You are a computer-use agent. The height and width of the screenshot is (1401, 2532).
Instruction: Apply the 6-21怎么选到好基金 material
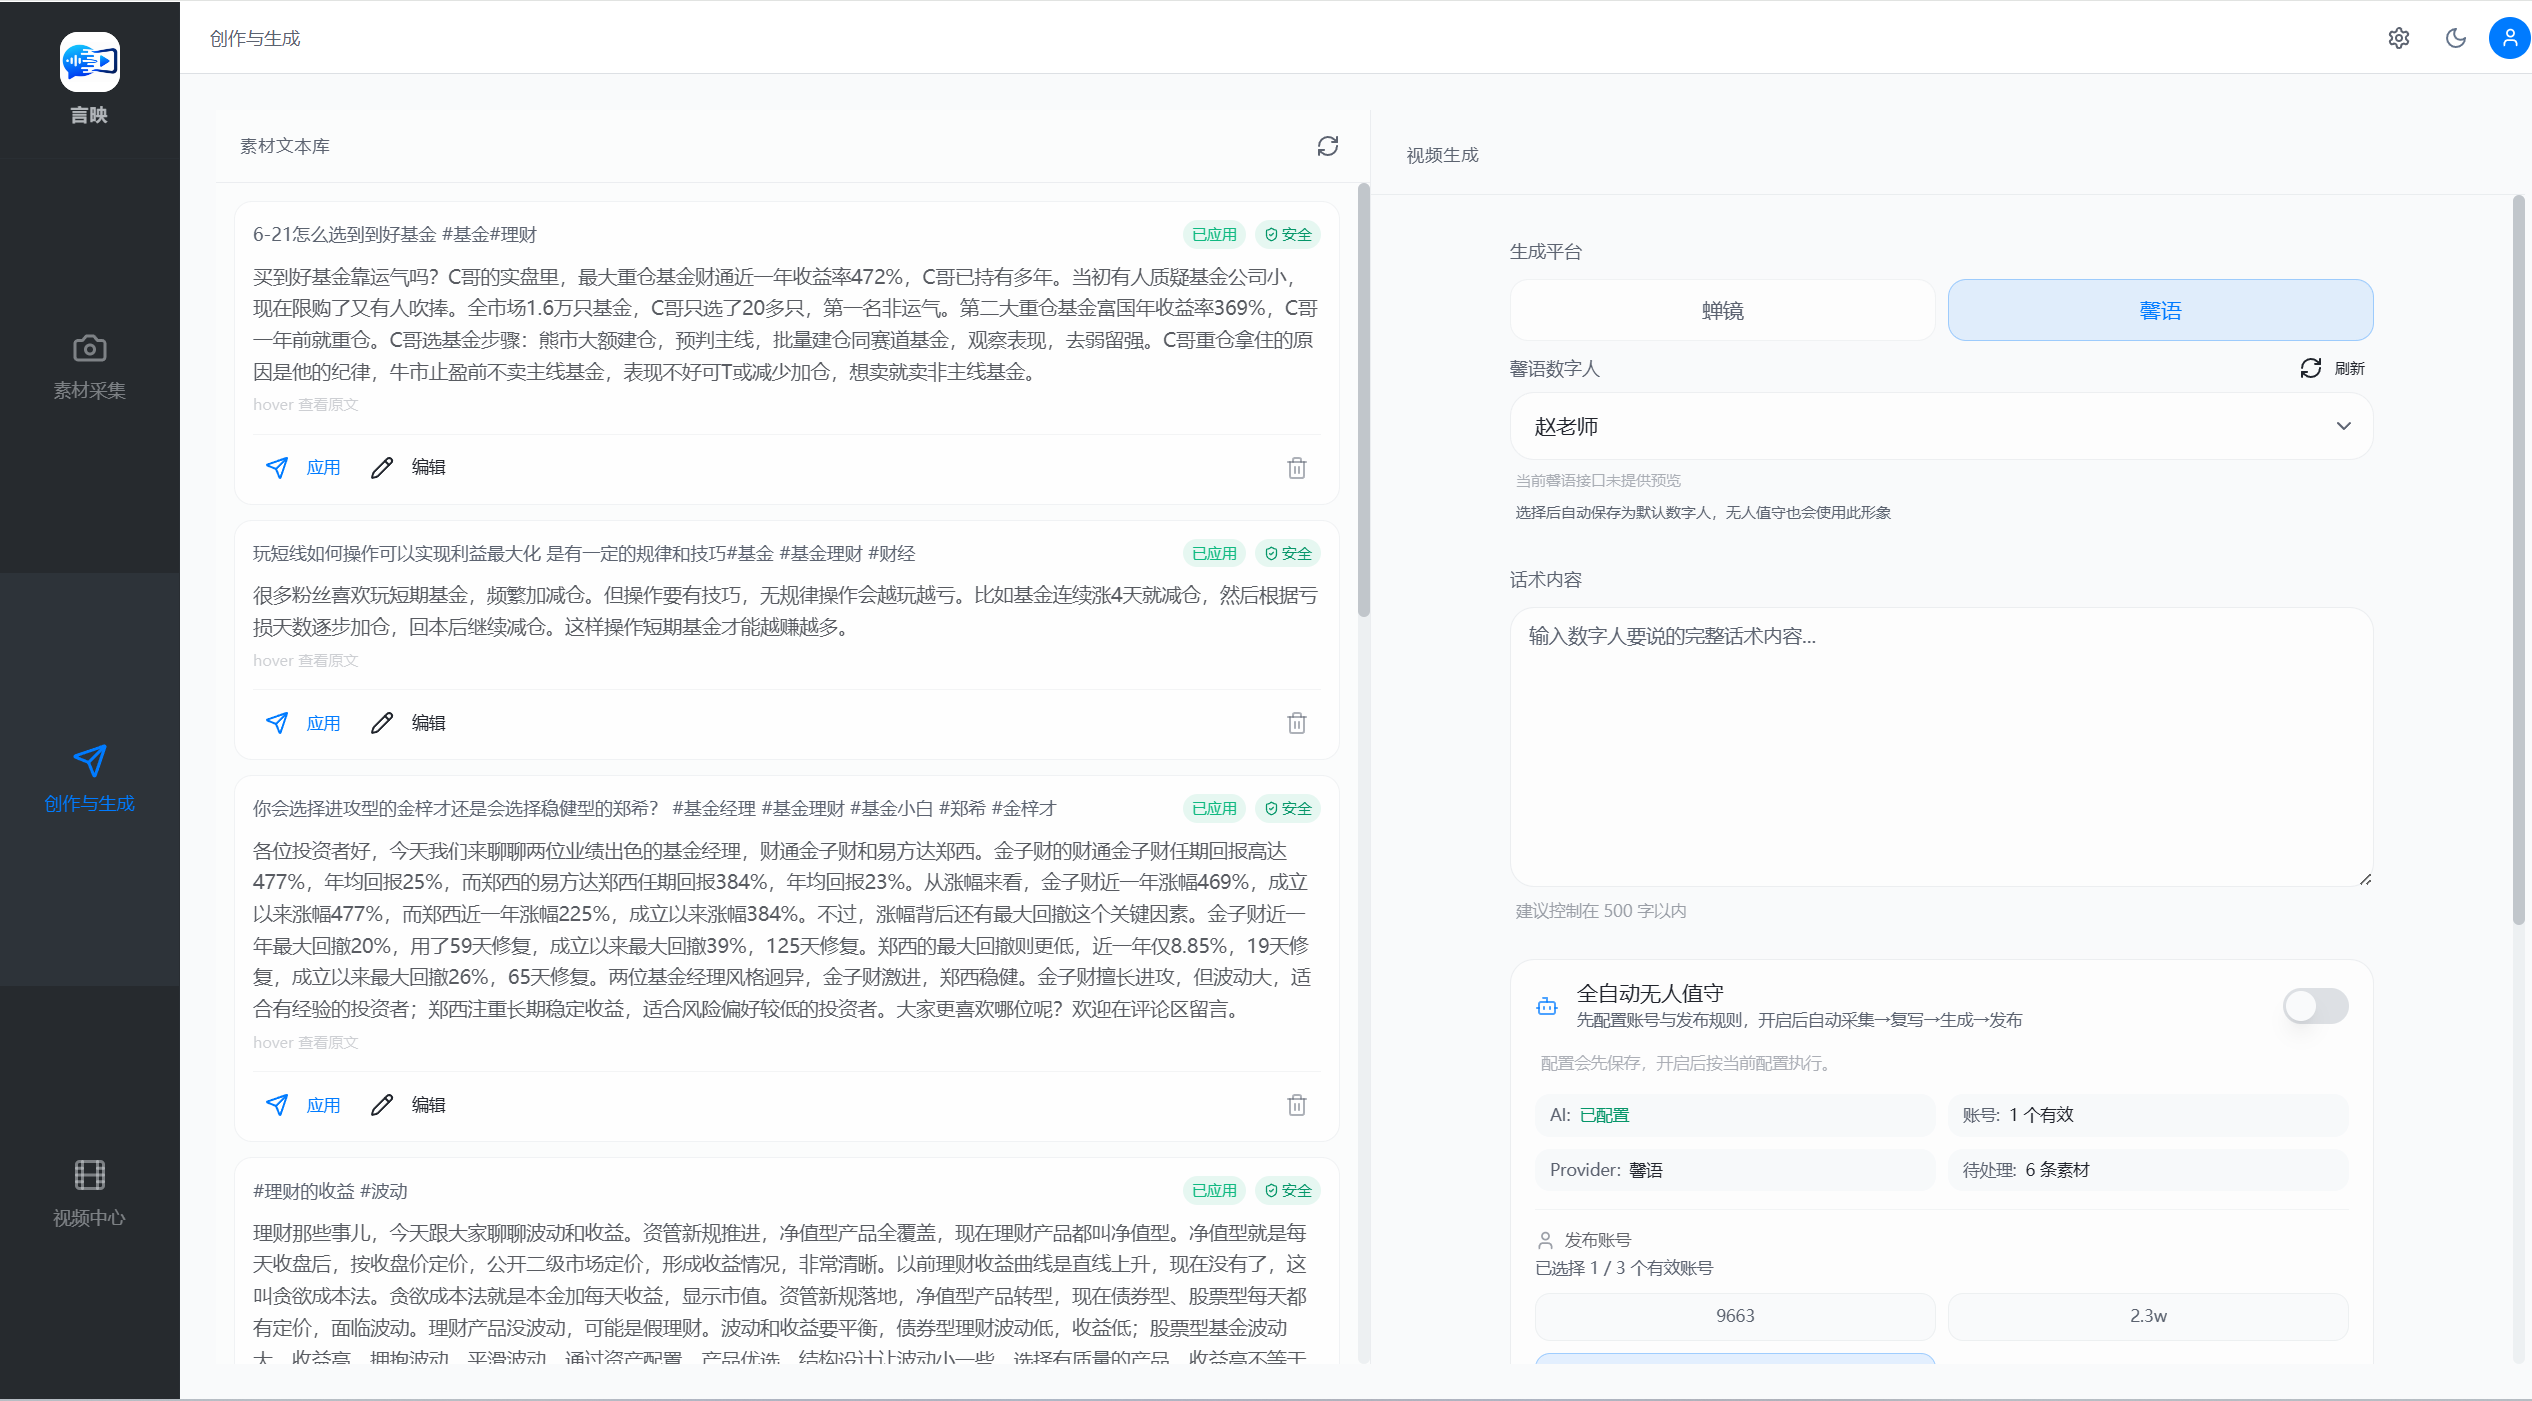(303, 467)
